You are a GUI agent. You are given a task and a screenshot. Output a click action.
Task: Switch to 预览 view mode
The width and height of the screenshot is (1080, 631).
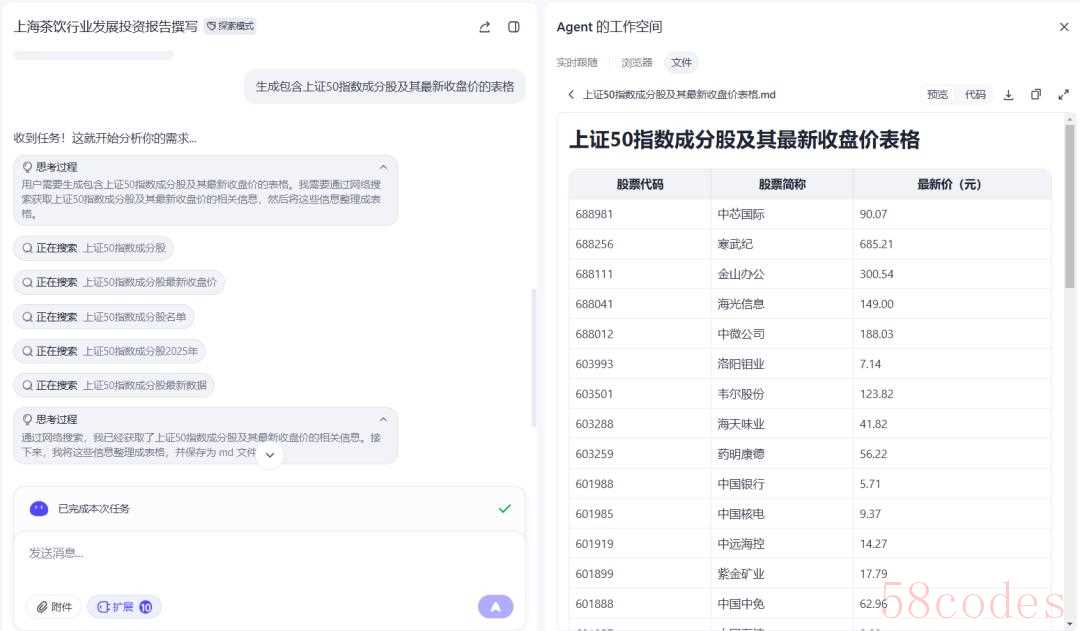point(937,94)
